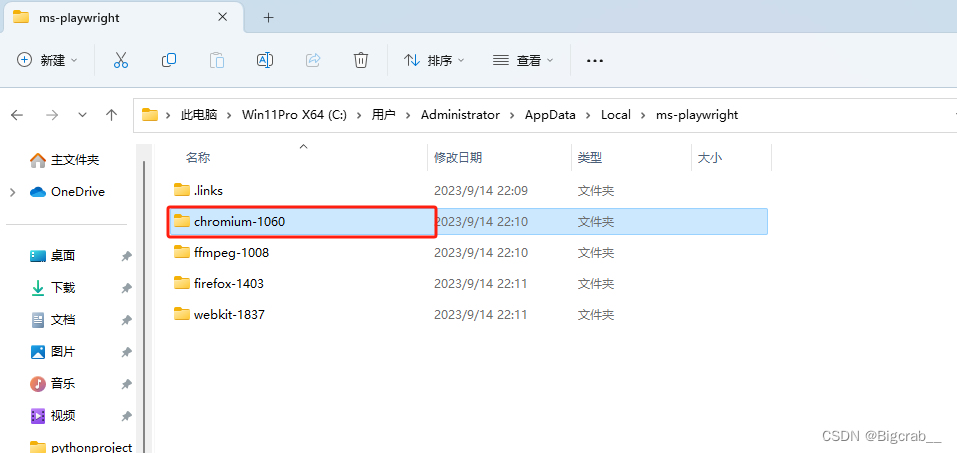Open the 查看 (View) dropdown

pyautogui.click(x=523, y=60)
